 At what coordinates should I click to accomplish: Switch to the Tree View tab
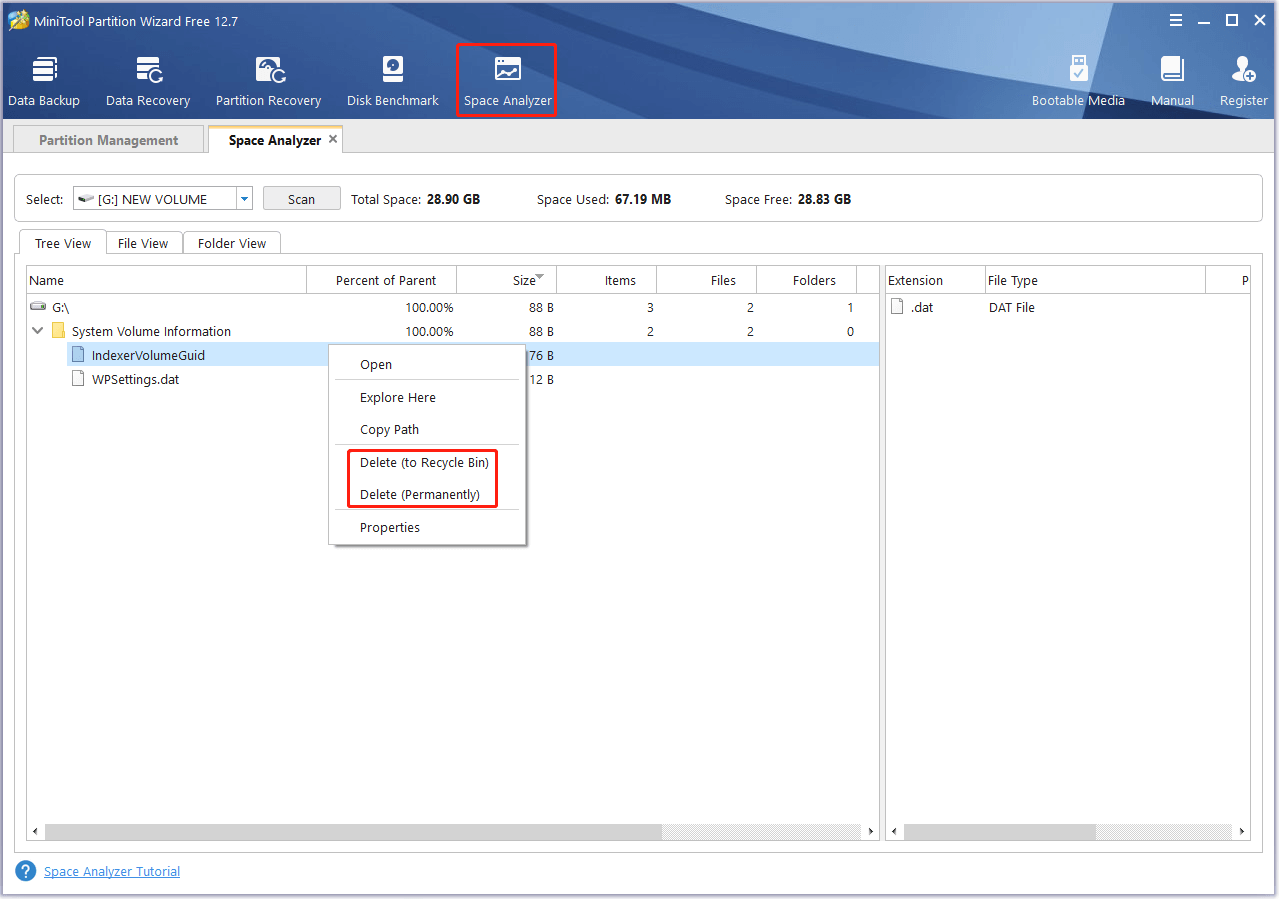[x=63, y=243]
